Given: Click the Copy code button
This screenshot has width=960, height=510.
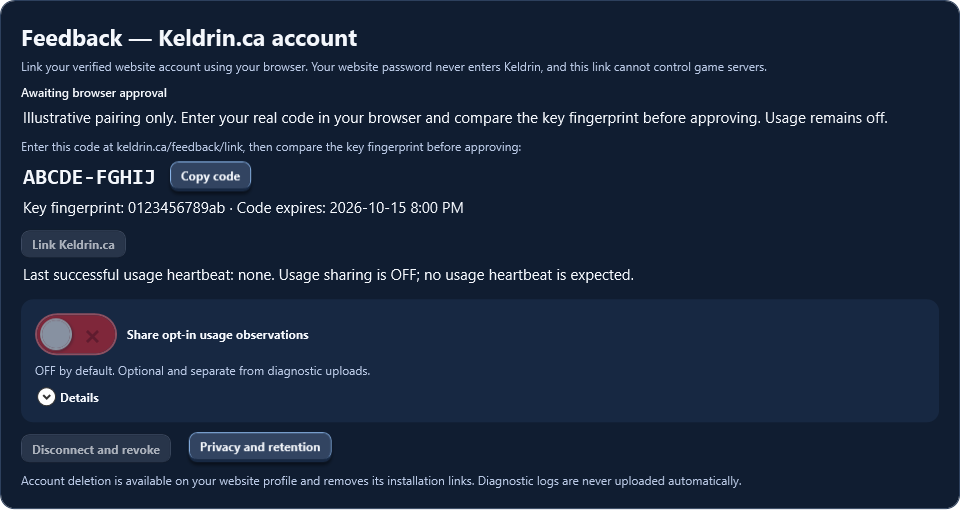Looking at the screenshot, I should 210,176.
